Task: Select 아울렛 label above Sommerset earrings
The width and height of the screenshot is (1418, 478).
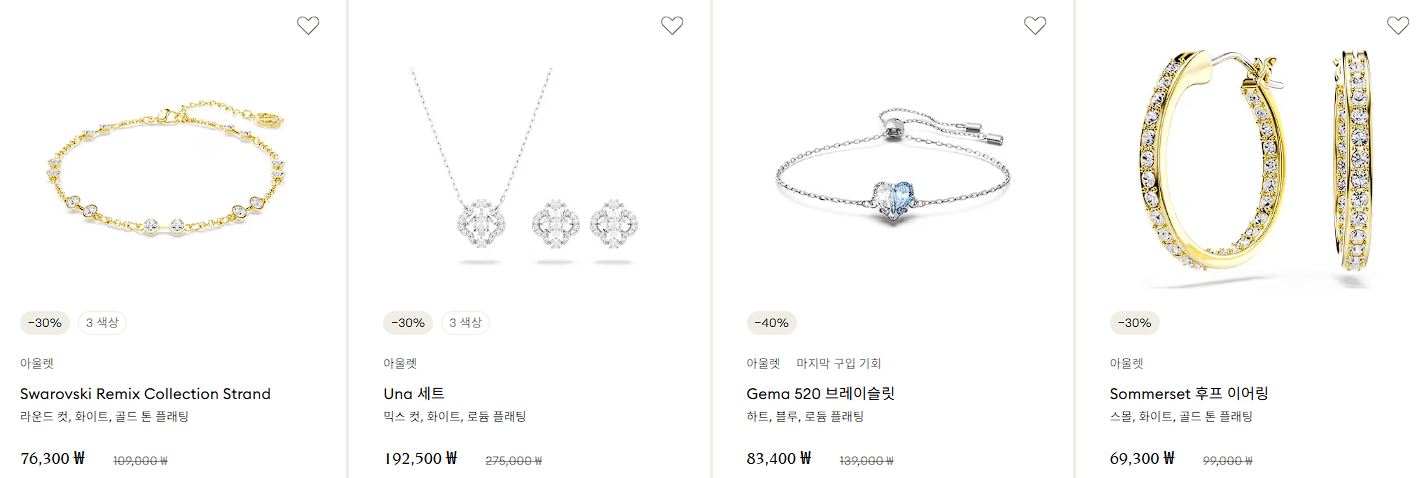Action: click(1127, 364)
